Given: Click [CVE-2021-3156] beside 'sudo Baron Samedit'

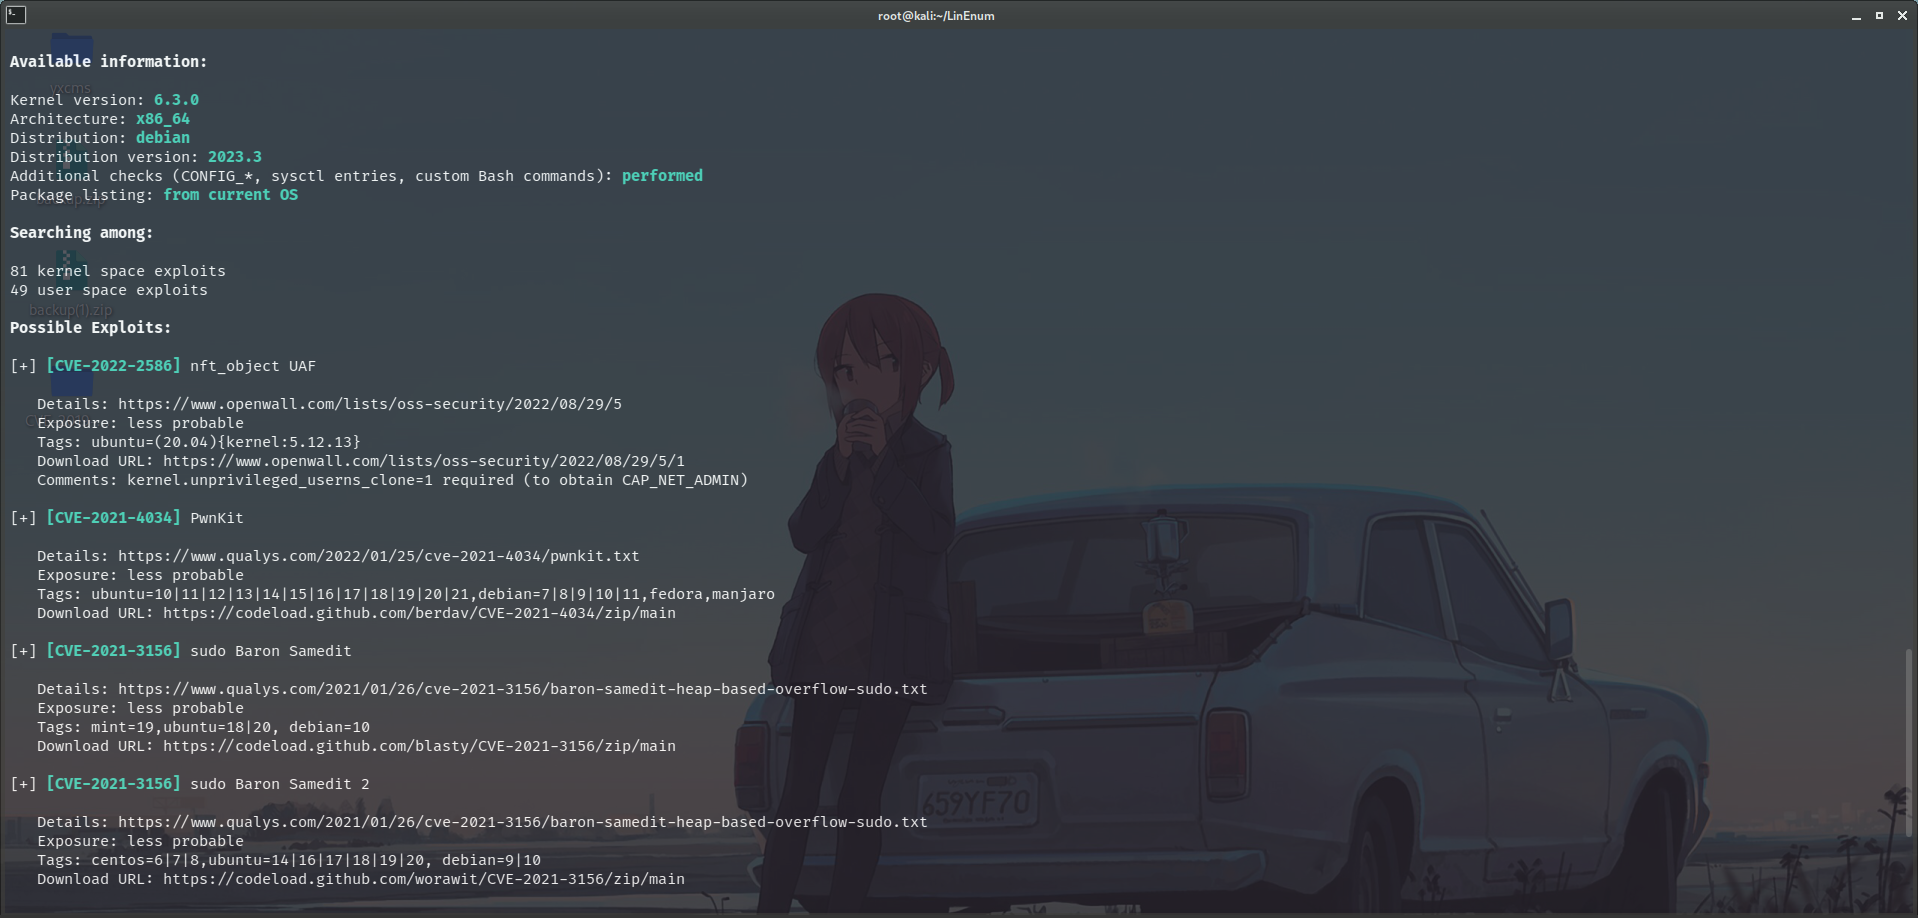Looking at the screenshot, I should tap(114, 651).
